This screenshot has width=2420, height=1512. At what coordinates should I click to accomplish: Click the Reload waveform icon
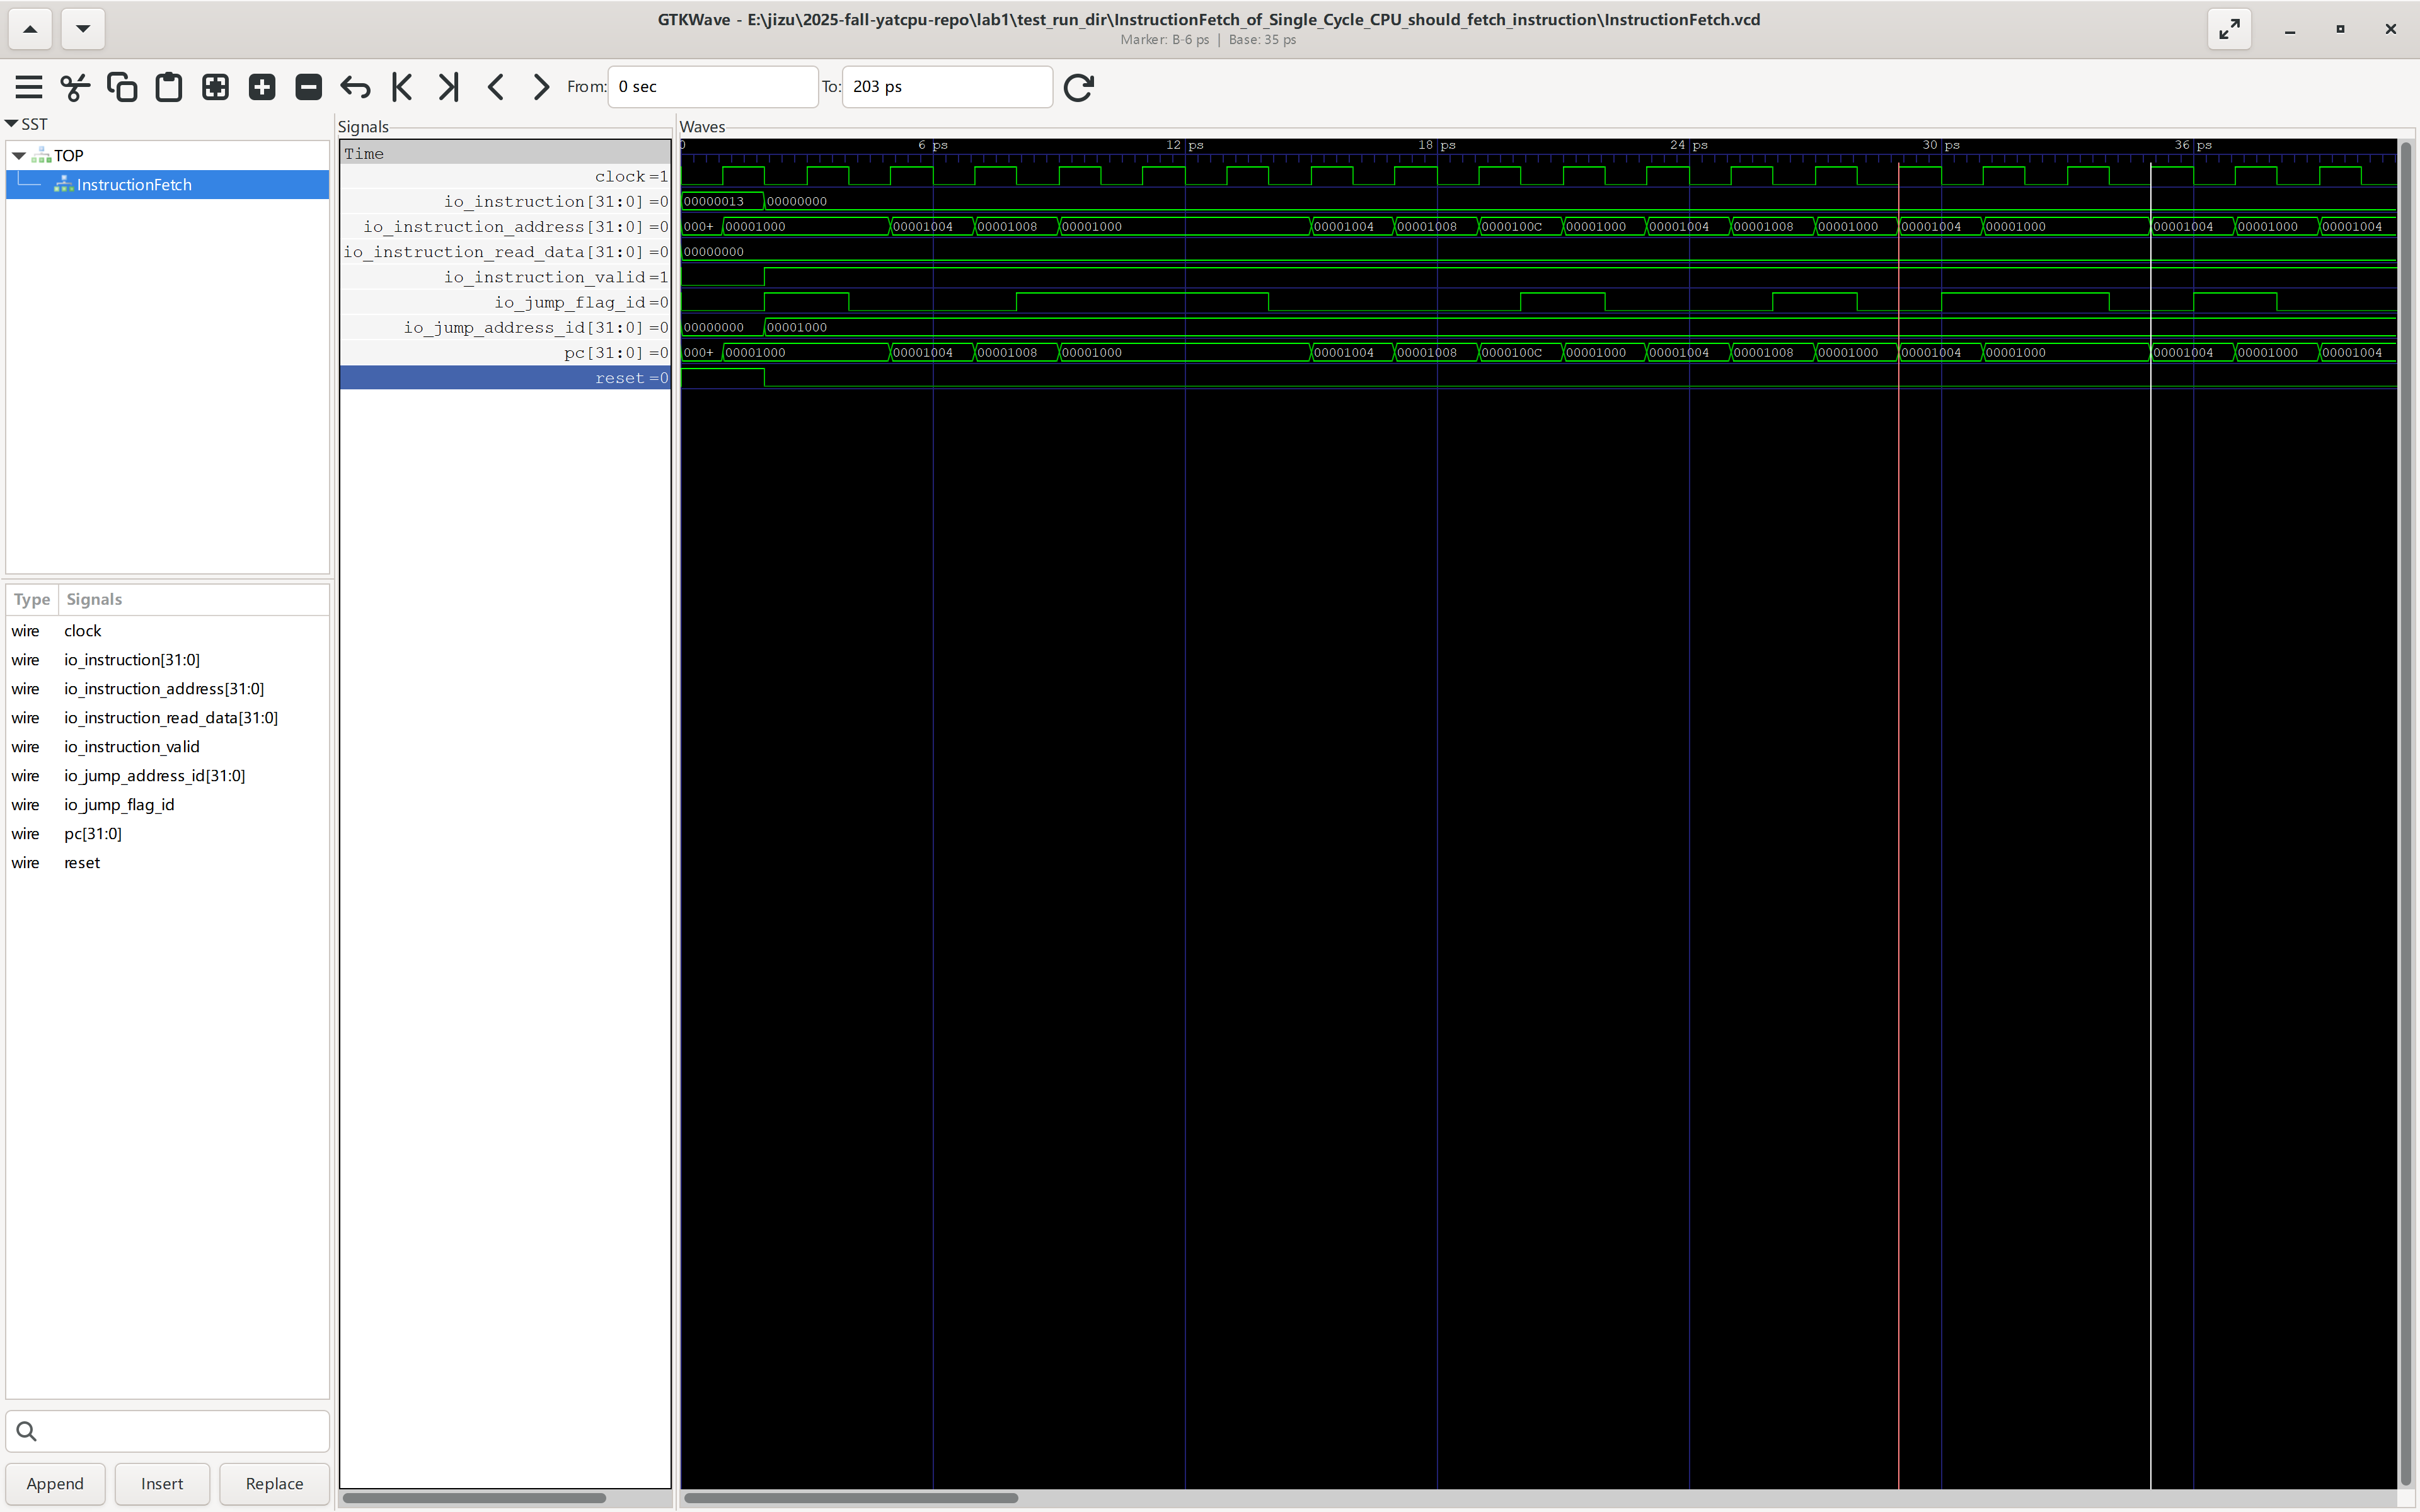click(x=1078, y=87)
